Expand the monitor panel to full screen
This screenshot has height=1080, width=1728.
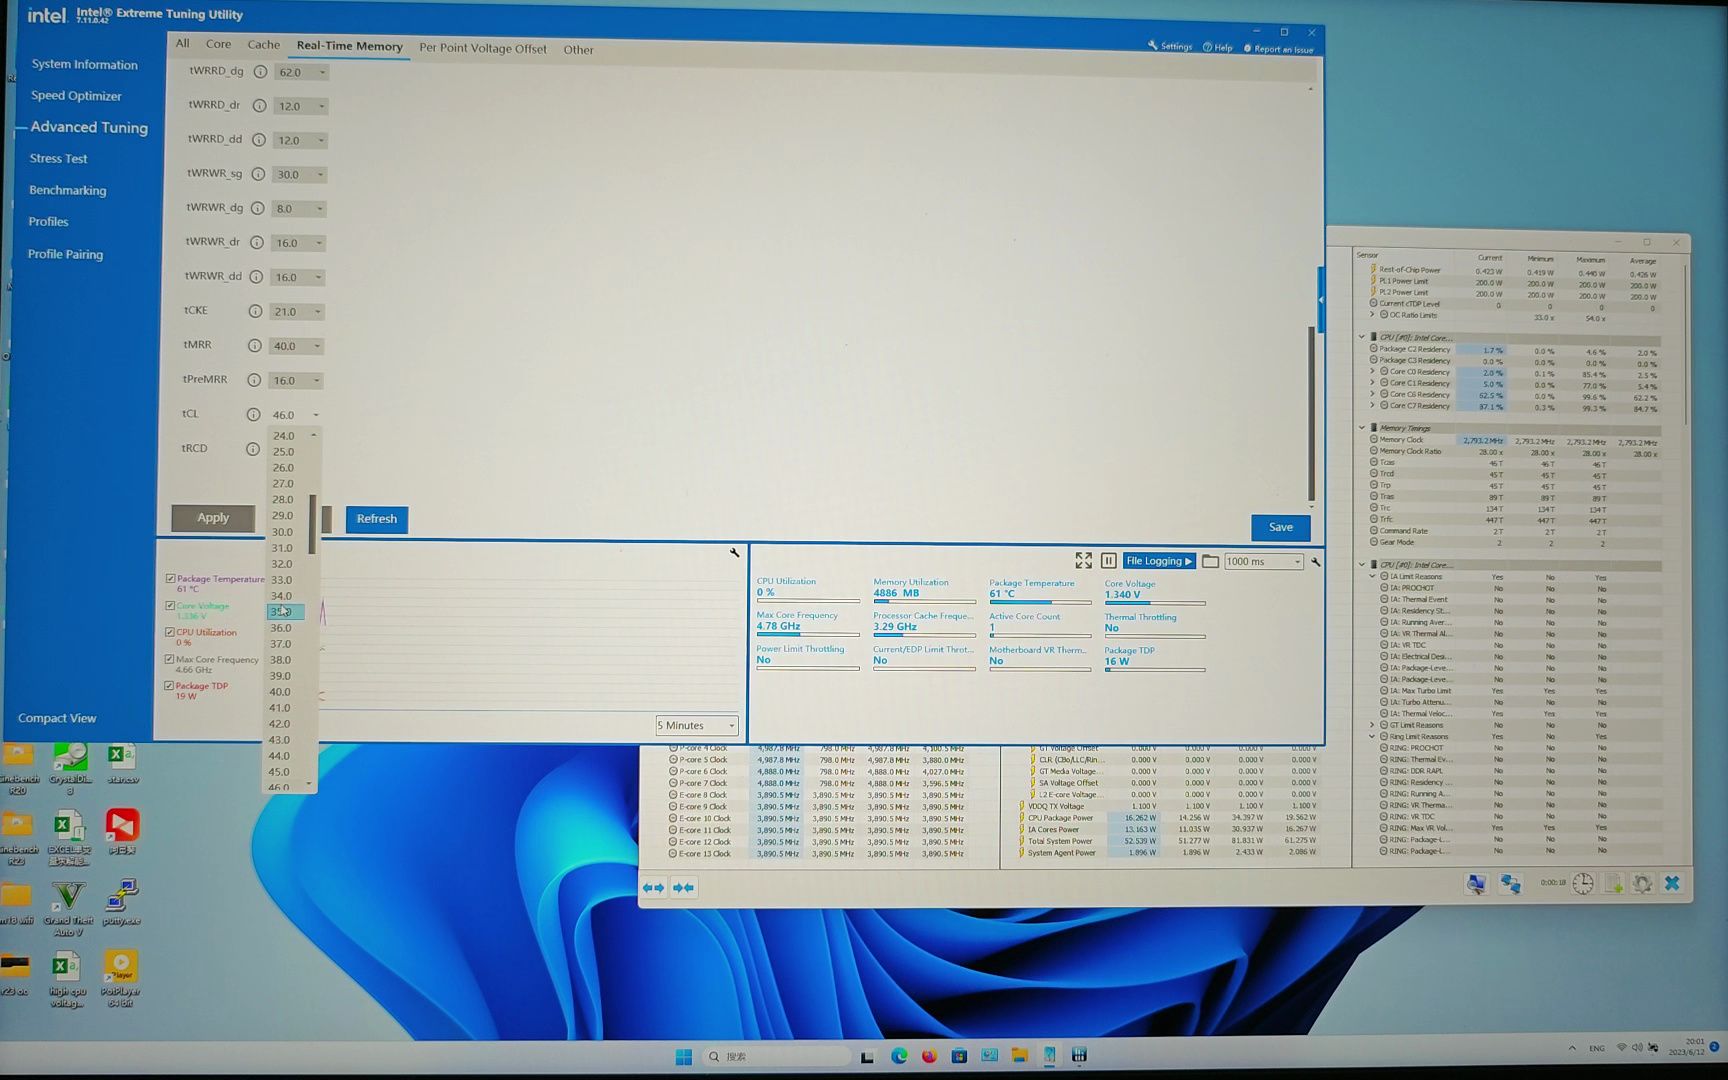[1083, 561]
